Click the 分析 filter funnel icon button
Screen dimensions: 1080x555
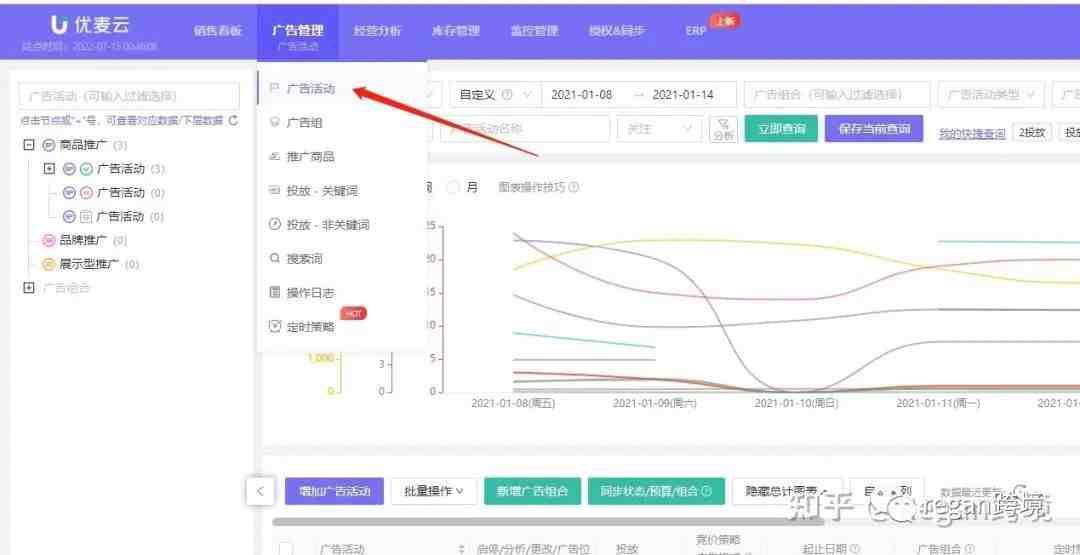tap(723, 129)
